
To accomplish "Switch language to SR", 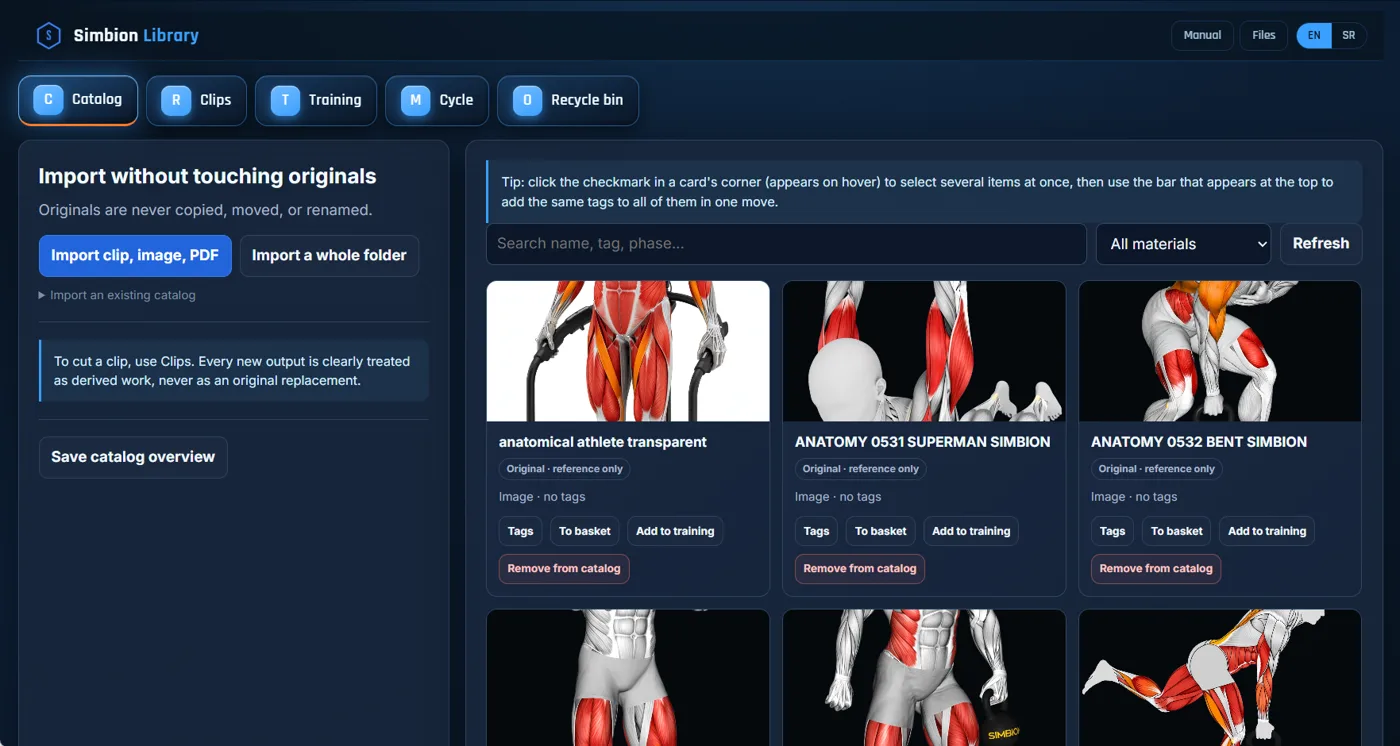I will 1349,35.
